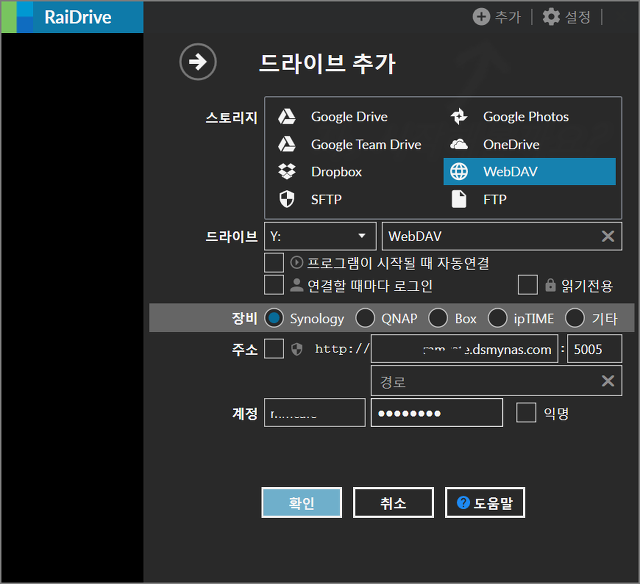Click the SFTP shield icon
This screenshot has width=640, height=584.
287,199
